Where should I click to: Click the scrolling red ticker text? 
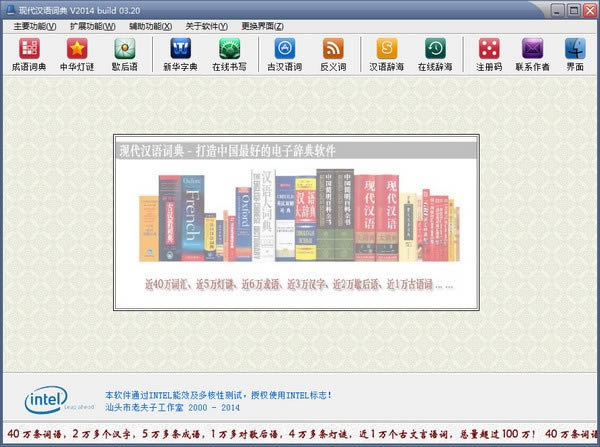tap(300, 434)
